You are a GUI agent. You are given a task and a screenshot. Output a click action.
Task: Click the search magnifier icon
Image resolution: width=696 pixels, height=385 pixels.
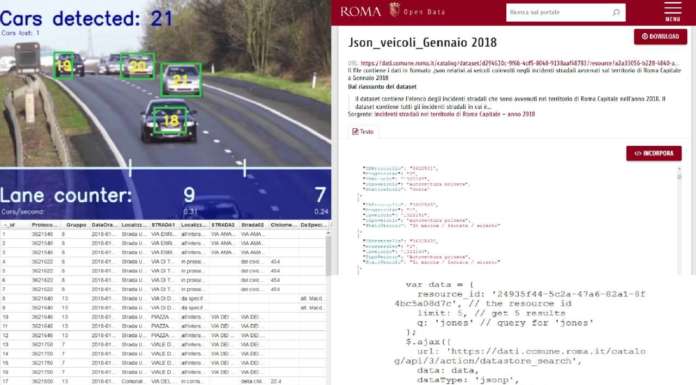[616, 12]
